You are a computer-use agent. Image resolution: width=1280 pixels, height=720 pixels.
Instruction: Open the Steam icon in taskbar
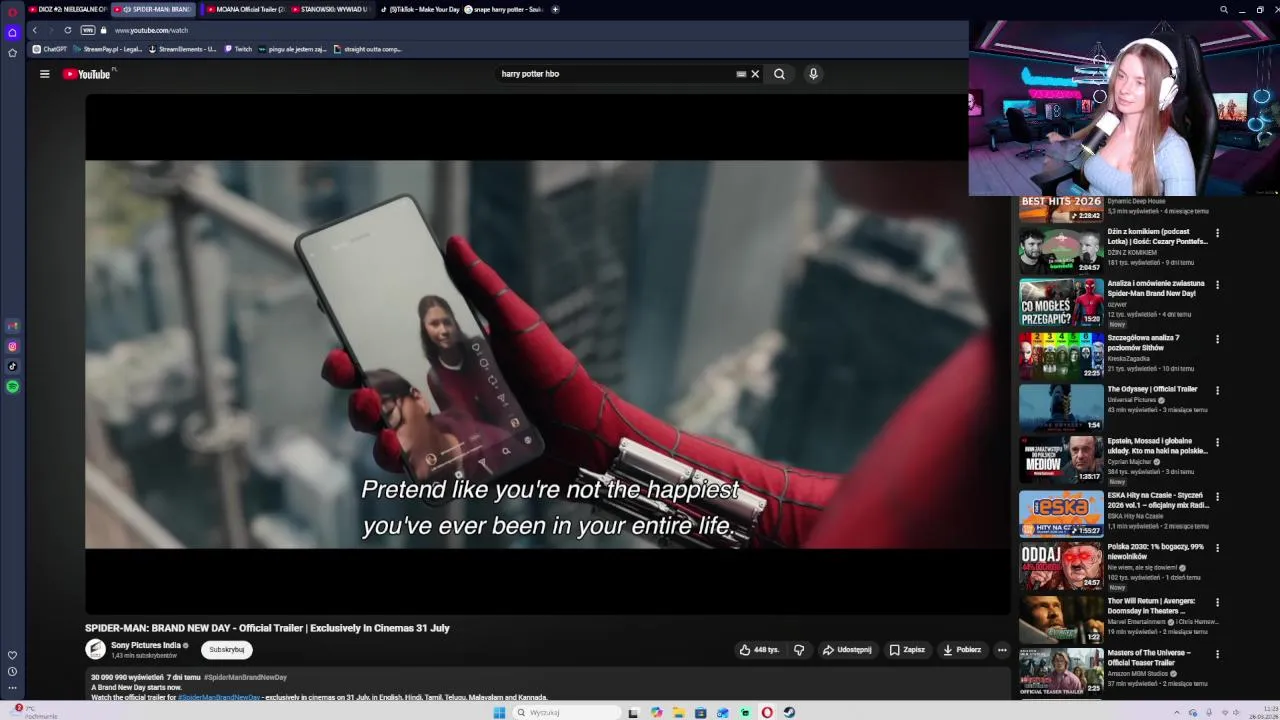point(789,712)
